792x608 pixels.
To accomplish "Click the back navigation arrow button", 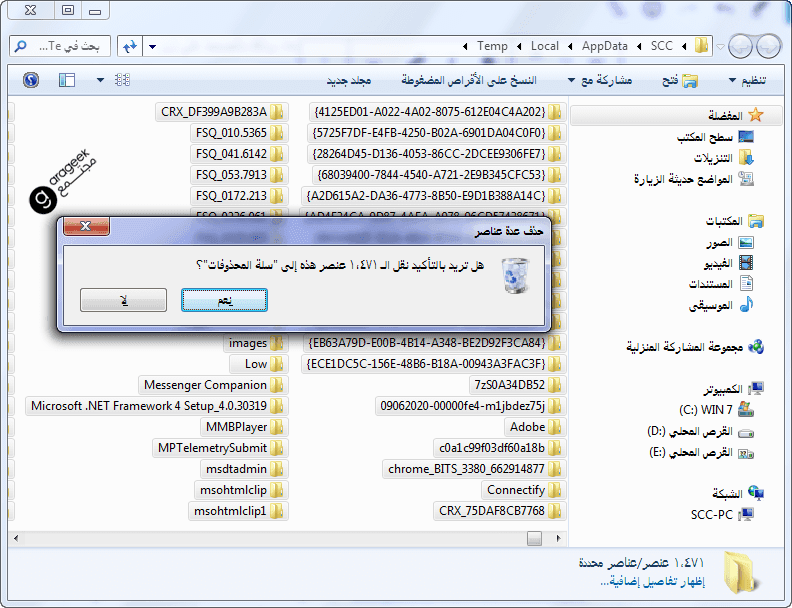I will 768,46.
